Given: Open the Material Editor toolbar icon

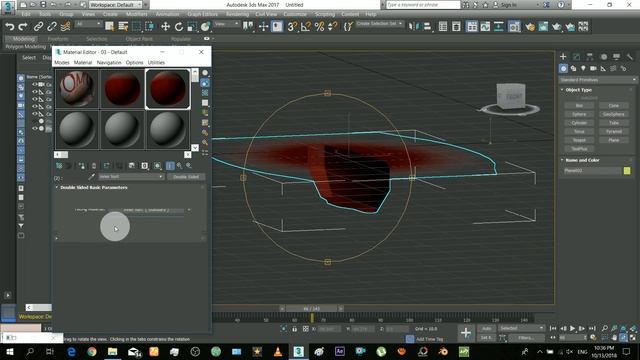Looking at the screenshot, I should 514,27.
